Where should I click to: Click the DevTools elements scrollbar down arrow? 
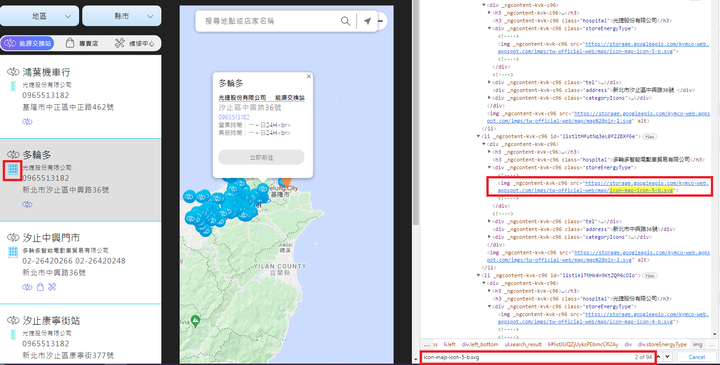(x=715, y=334)
